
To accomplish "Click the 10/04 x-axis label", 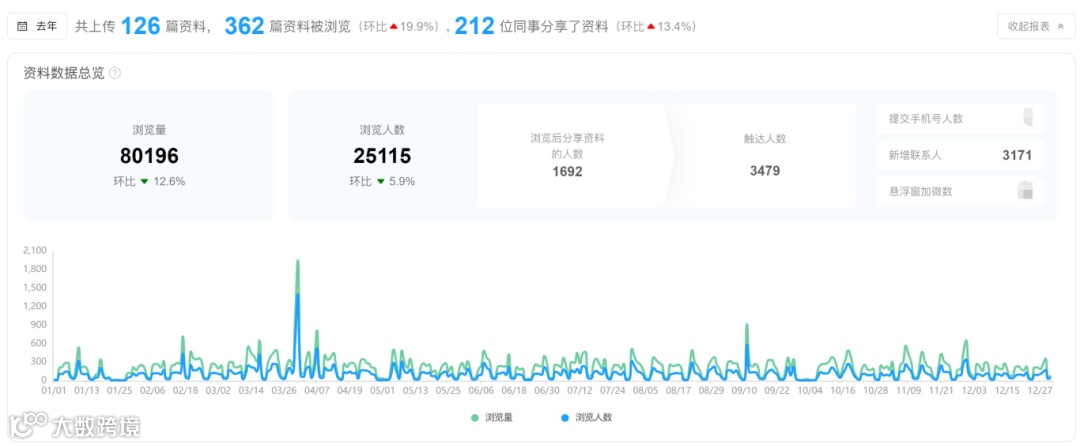I will click(x=809, y=390).
